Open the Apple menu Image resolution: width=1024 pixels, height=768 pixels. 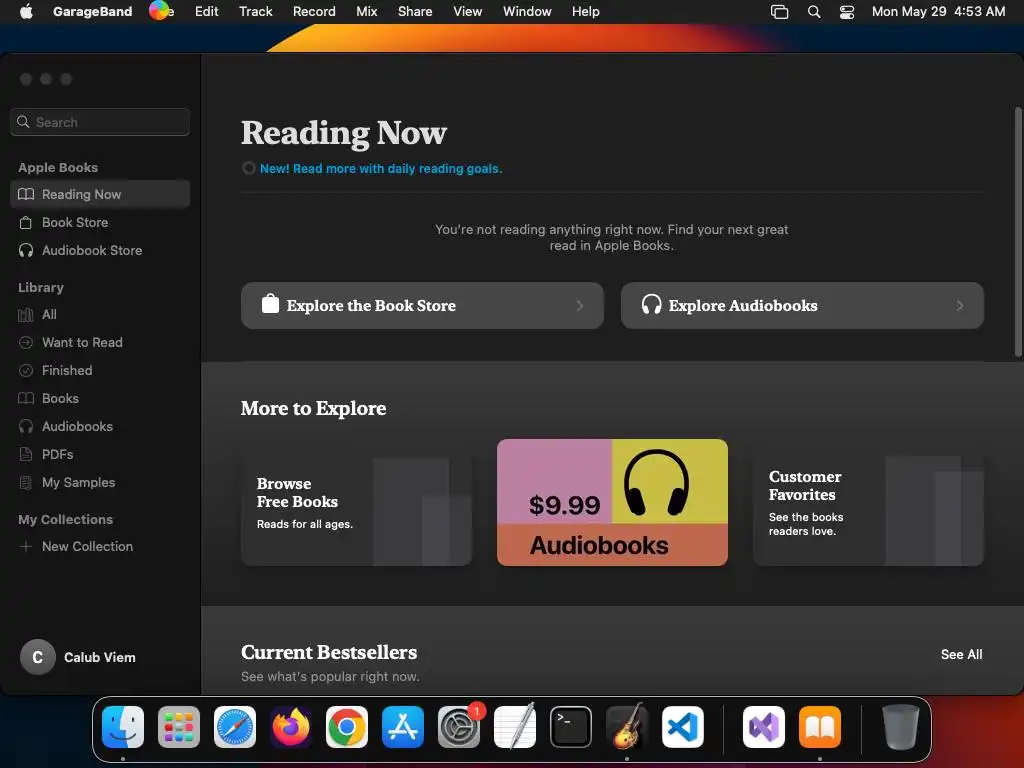pyautogui.click(x=26, y=12)
